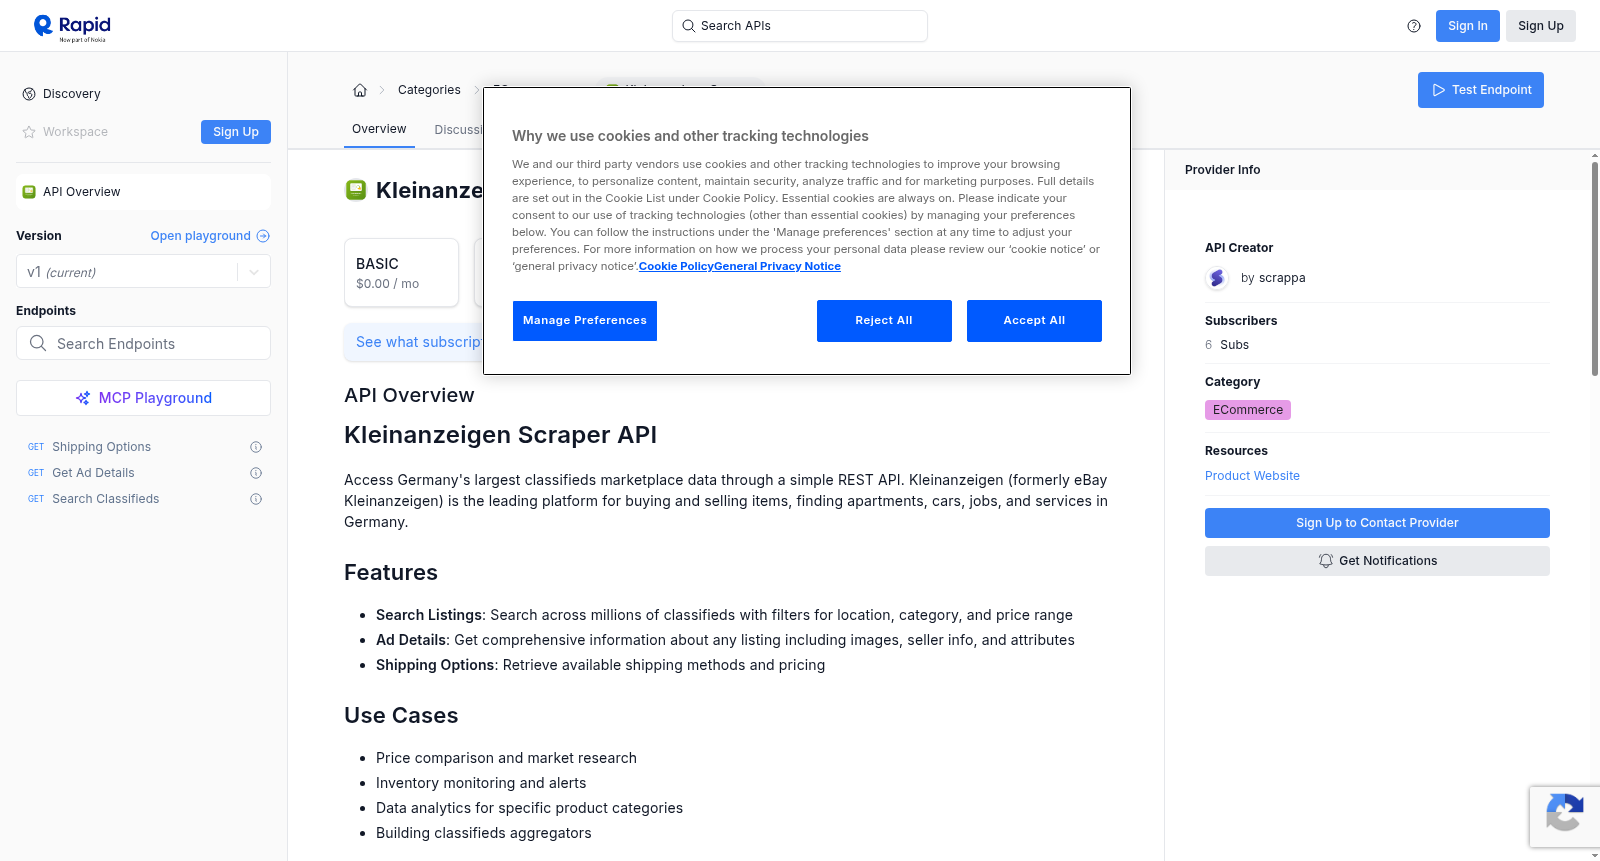This screenshot has height=861, width=1600.
Task: Click the scrappa creator avatar
Action: [x=1217, y=278]
